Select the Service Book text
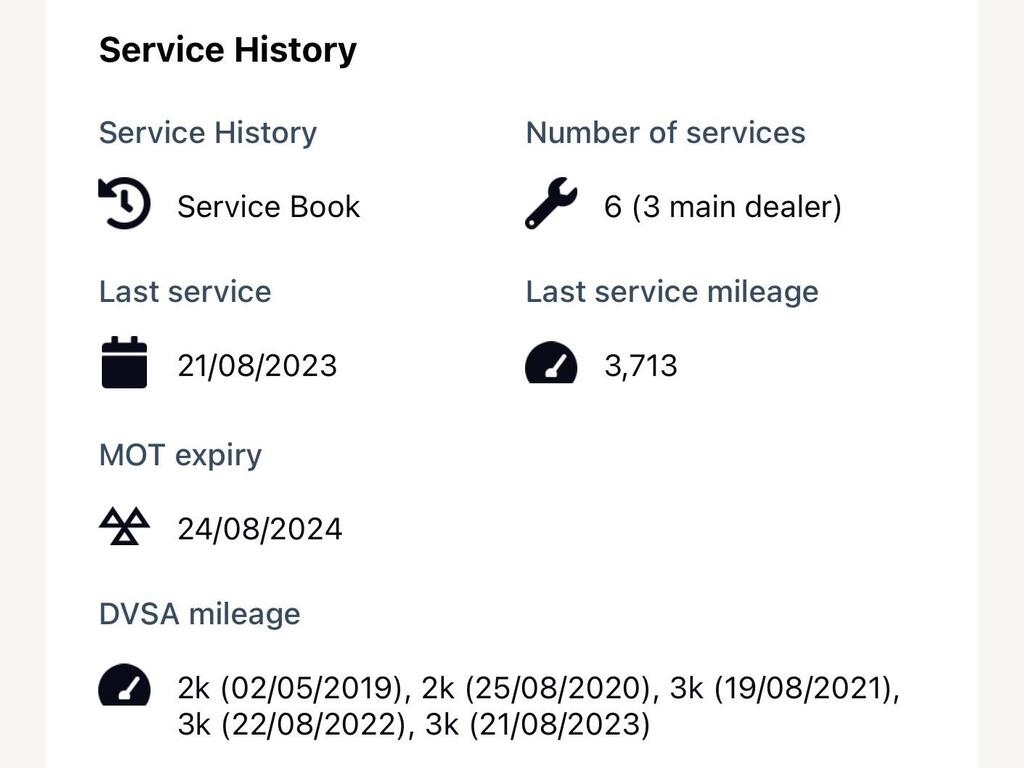 coord(268,207)
